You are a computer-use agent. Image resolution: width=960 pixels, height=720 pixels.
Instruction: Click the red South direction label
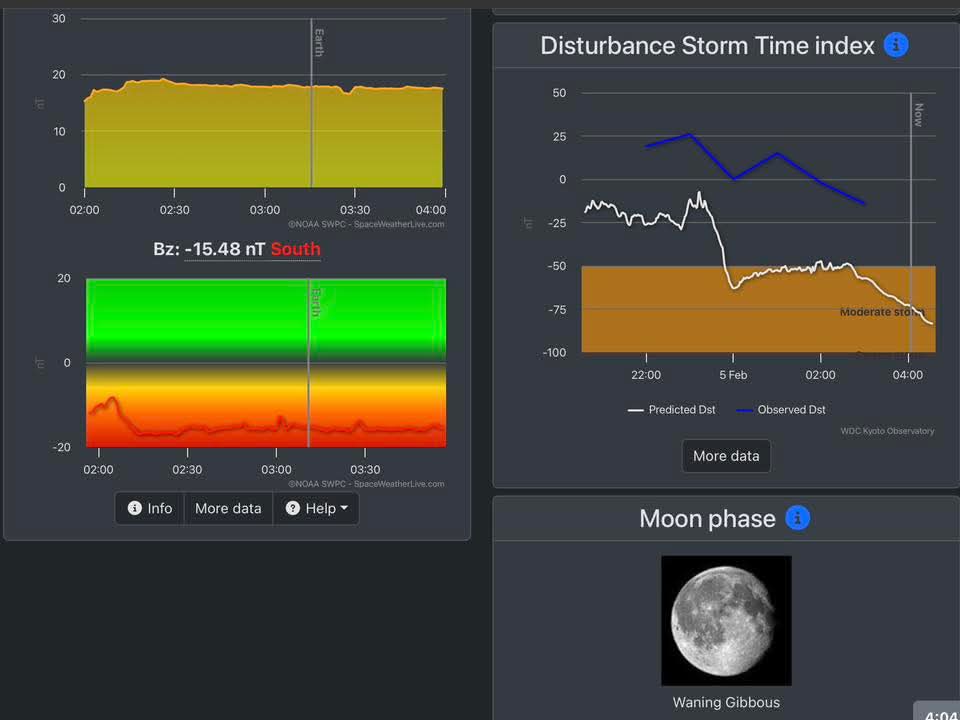295,249
